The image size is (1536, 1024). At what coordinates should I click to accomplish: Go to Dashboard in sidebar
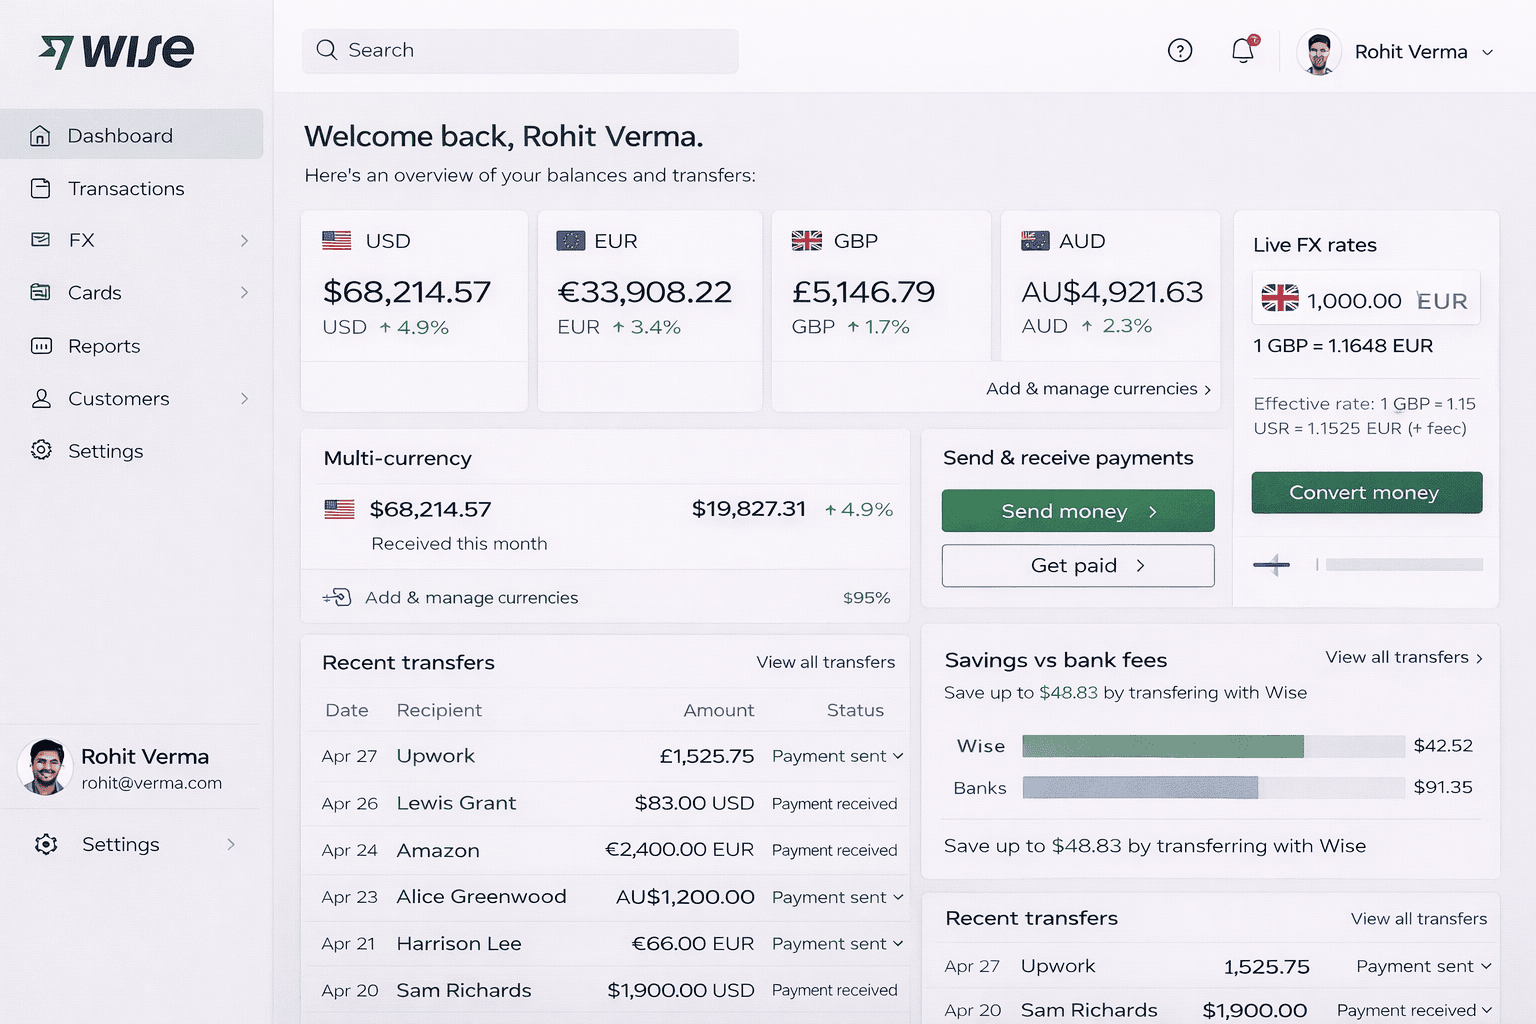pos(120,136)
